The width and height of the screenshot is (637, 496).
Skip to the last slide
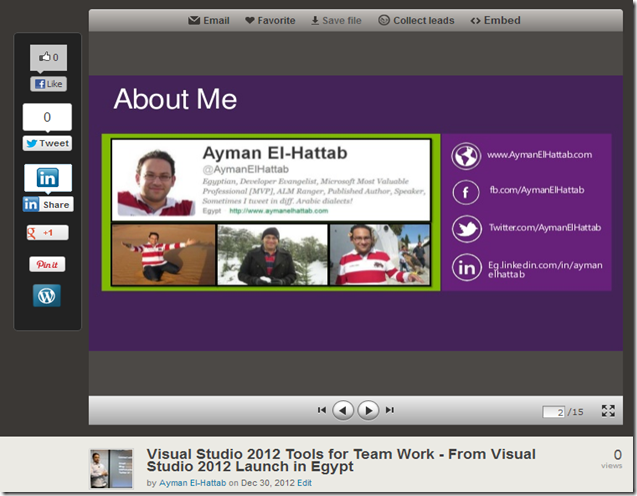pos(390,410)
